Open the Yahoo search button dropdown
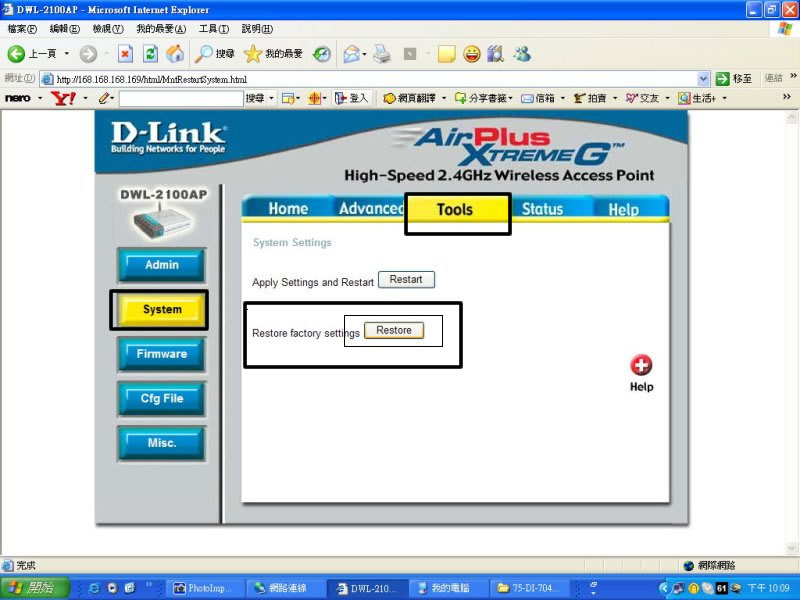Screen dimensions: 800x600 point(271,98)
